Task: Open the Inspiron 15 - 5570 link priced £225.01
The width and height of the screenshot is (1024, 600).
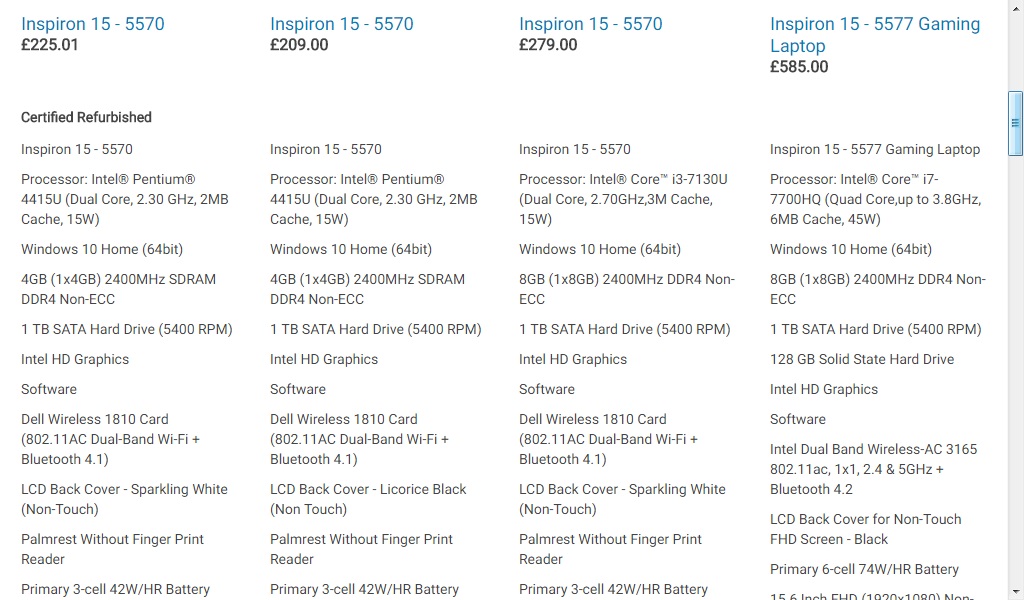Action: coord(93,24)
